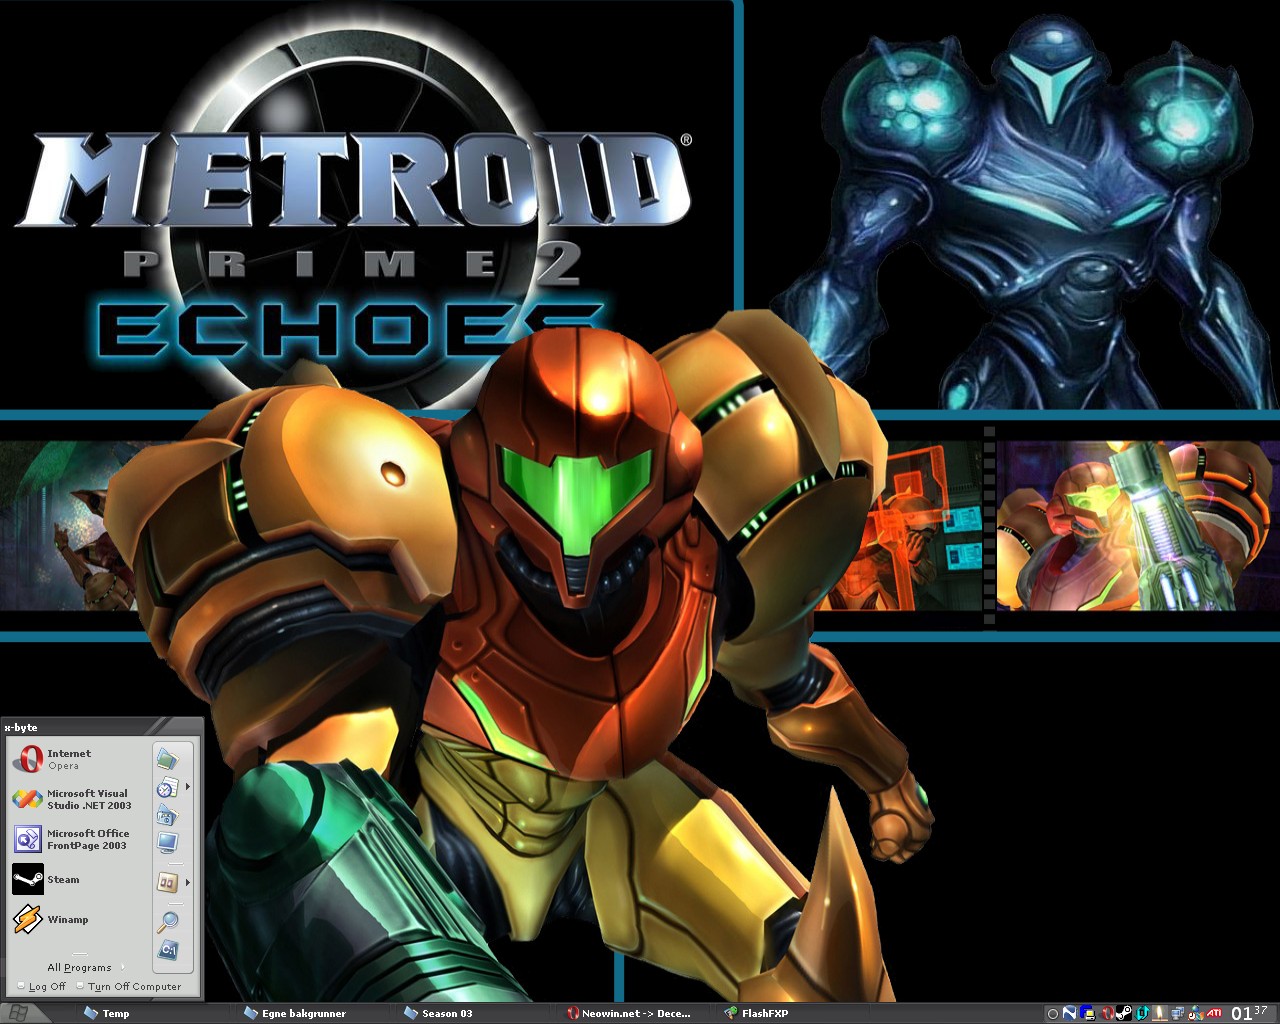Screen dimensions: 1280x1024
Task: Click the Opera tray icon
Action: pyautogui.click(x=1108, y=1013)
